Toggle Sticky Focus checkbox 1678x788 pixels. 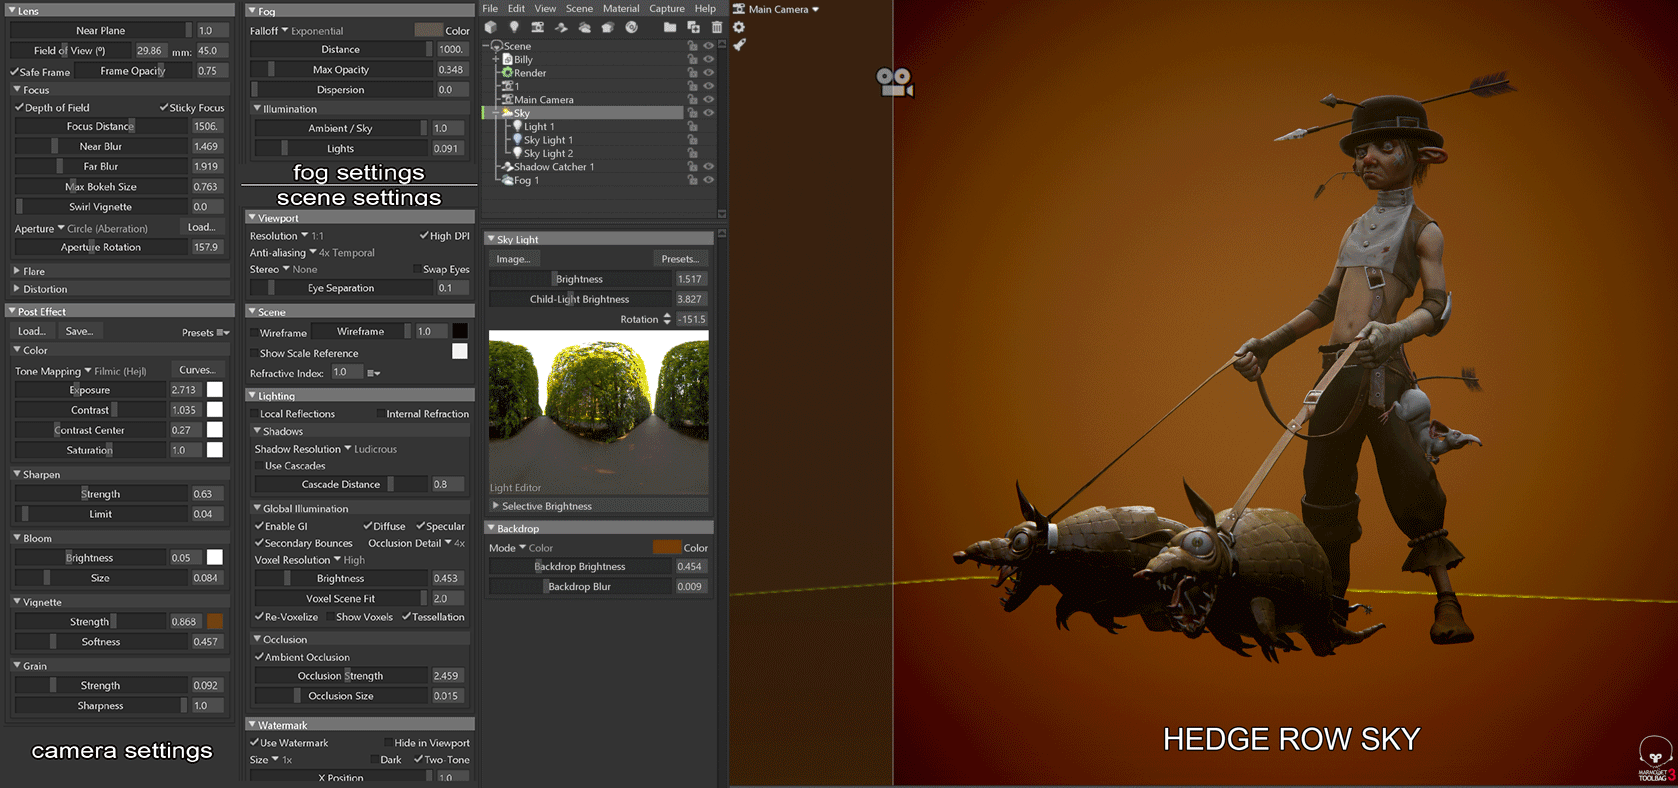pyautogui.click(x=163, y=107)
